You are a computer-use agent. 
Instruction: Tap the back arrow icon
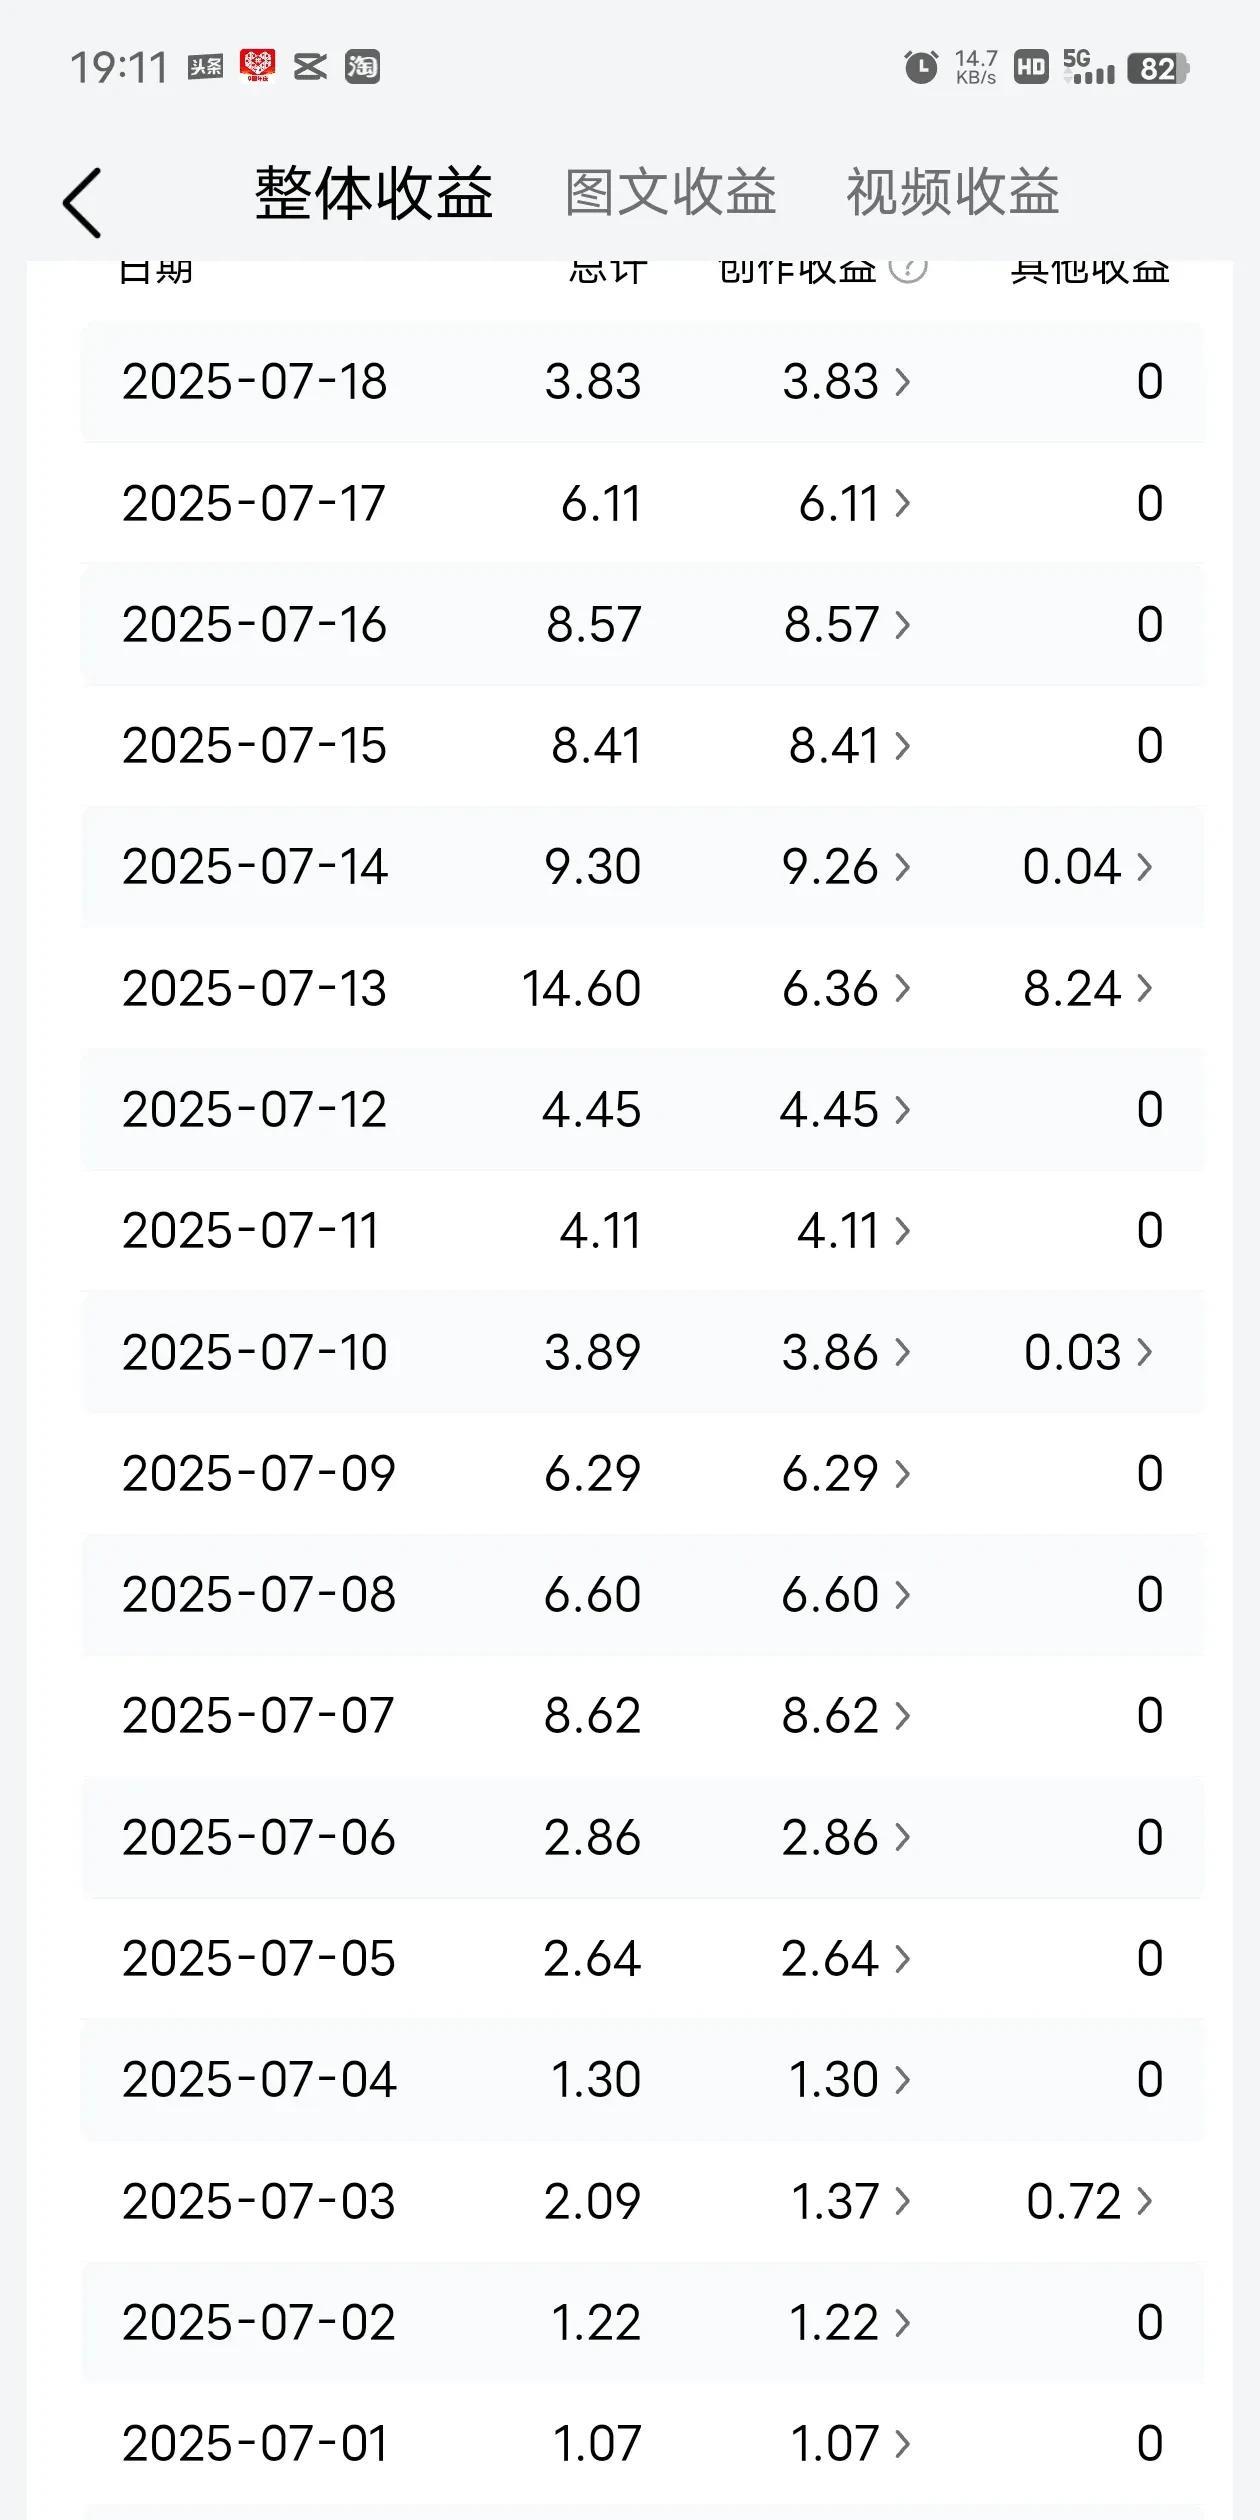click(83, 203)
